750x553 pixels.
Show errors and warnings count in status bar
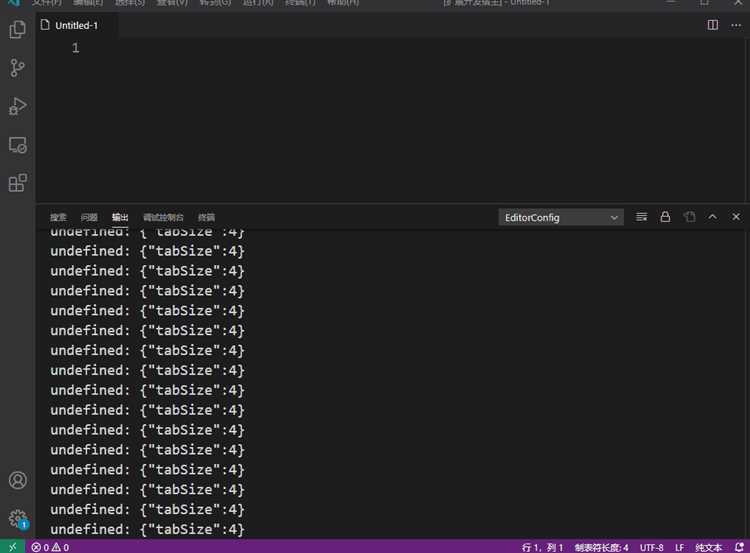pos(50,547)
